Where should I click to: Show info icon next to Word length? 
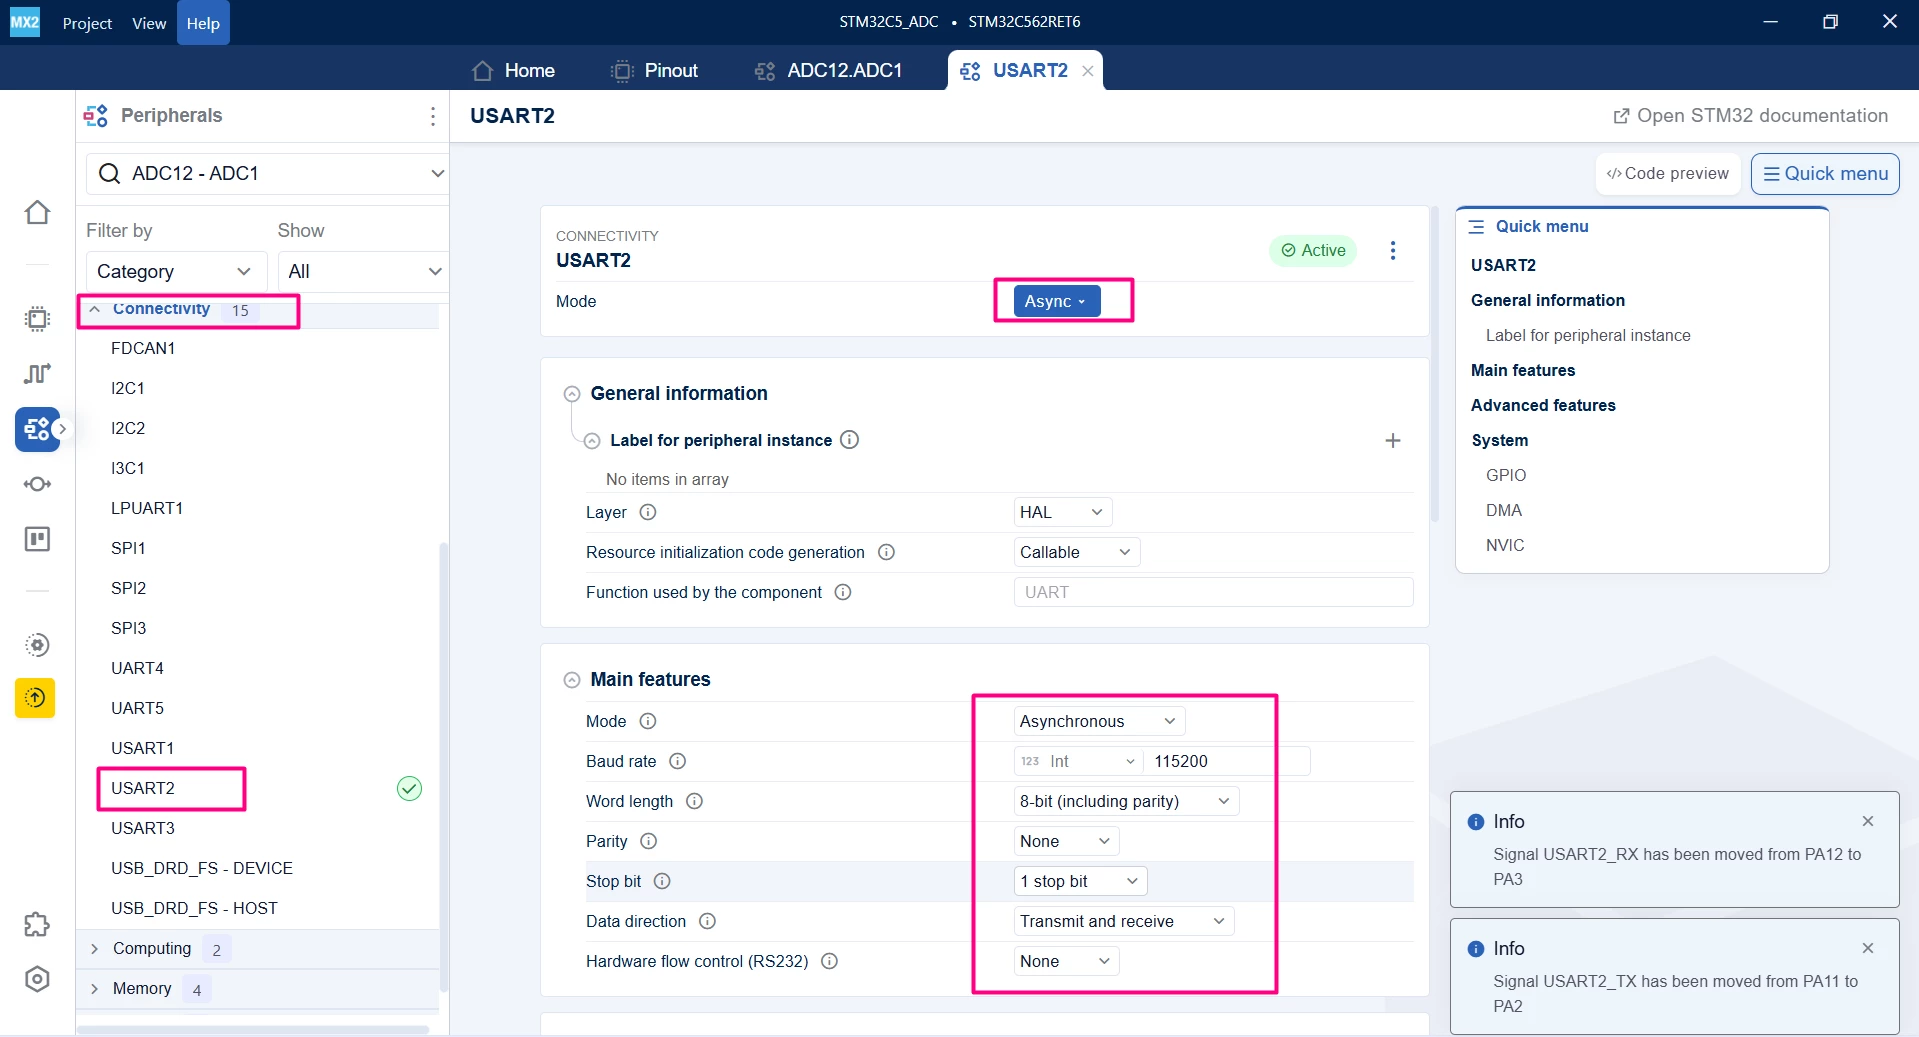[x=694, y=801]
